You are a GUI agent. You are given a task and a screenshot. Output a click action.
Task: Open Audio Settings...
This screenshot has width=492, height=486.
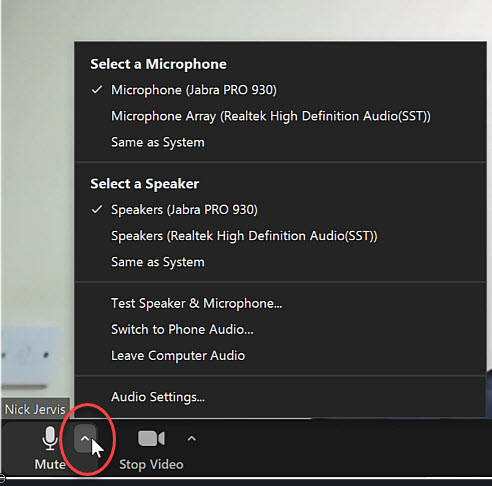(158, 397)
